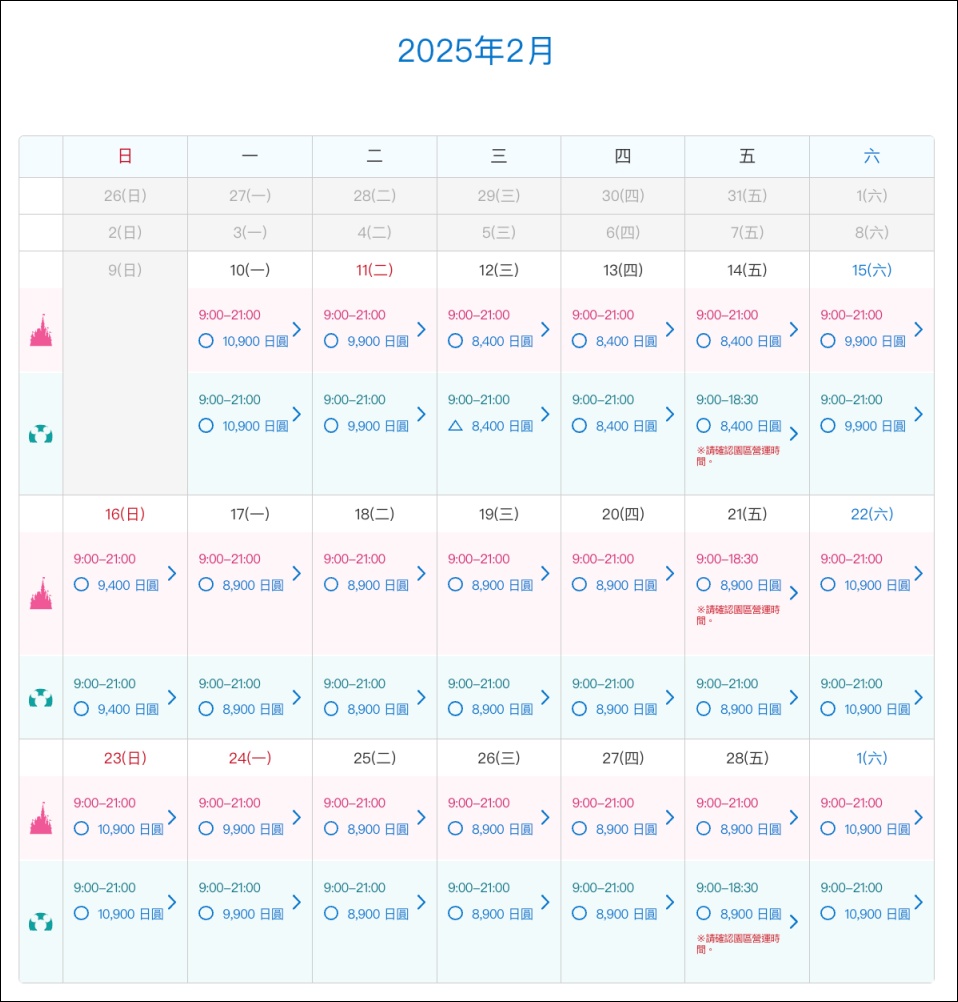The width and height of the screenshot is (958, 1002).
Task: Click the Disneyland castle icon in week of 23rd
Action: click(x=41, y=818)
